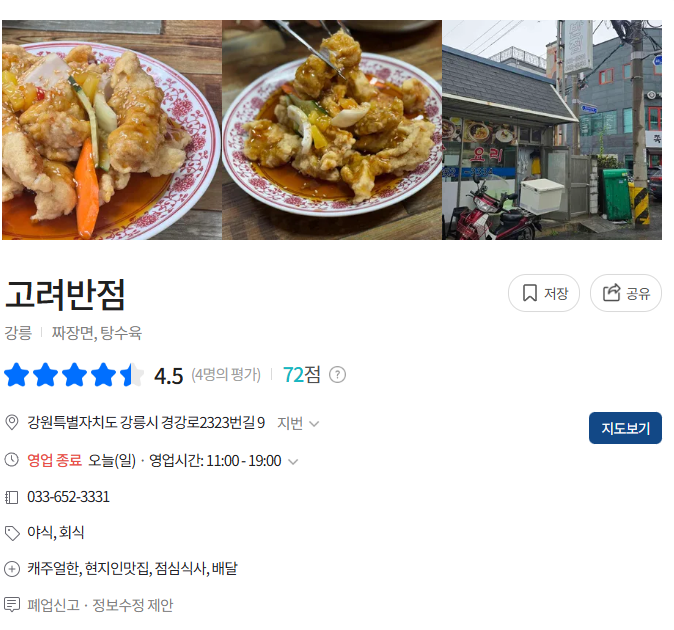The height and width of the screenshot is (630, 674).
Task: Click the tag icon beside 야식, 회식
Action: (12, 533)
